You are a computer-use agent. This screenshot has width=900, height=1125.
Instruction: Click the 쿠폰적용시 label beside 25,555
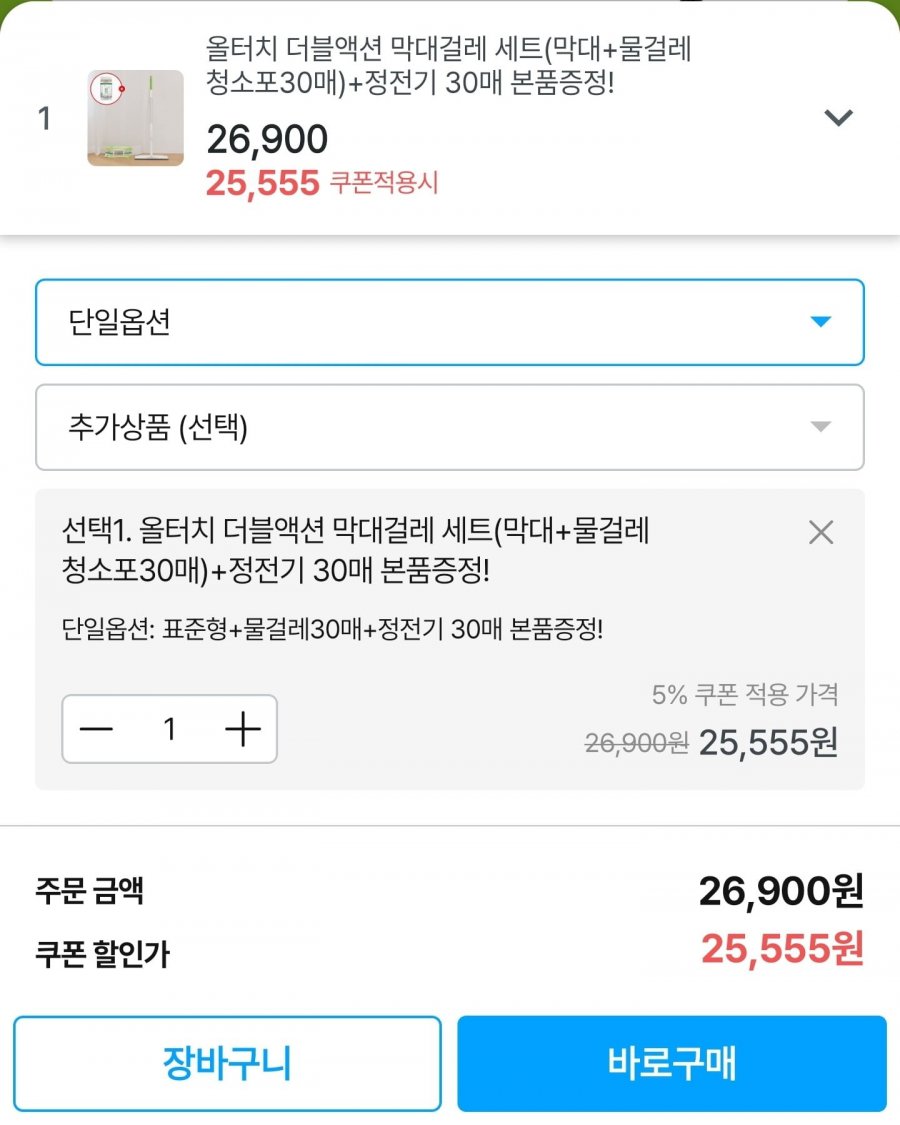384,183
